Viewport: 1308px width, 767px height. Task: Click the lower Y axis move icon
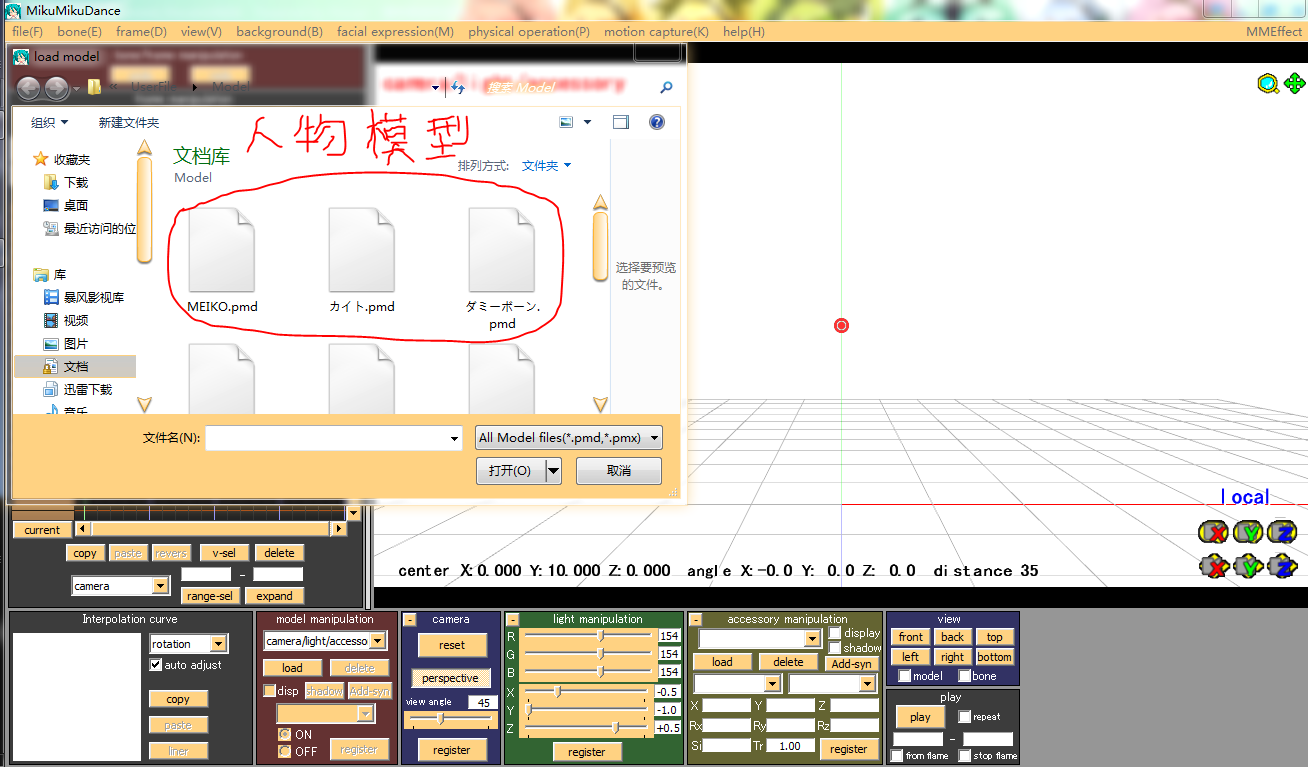click(1247, 567)
